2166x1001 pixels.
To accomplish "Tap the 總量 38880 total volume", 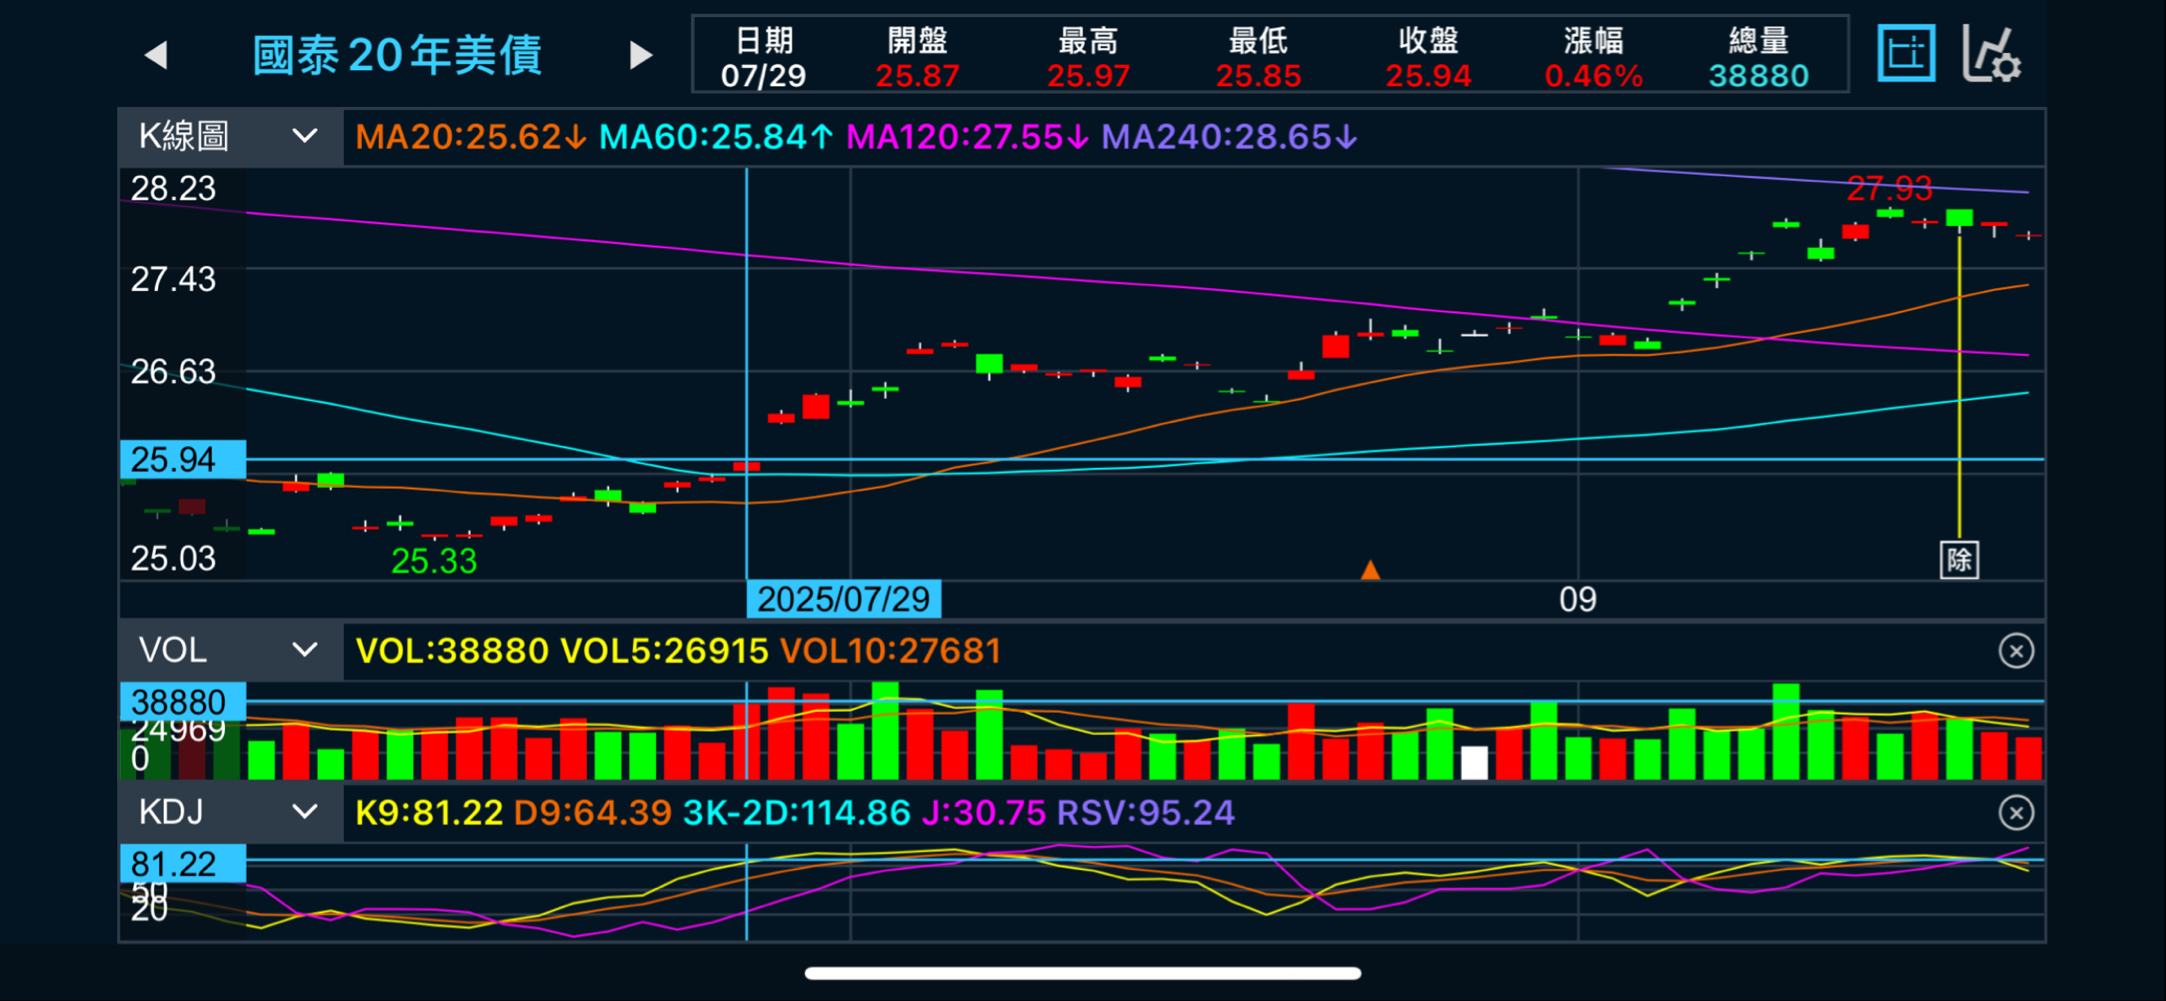I will coord(1758,57).
